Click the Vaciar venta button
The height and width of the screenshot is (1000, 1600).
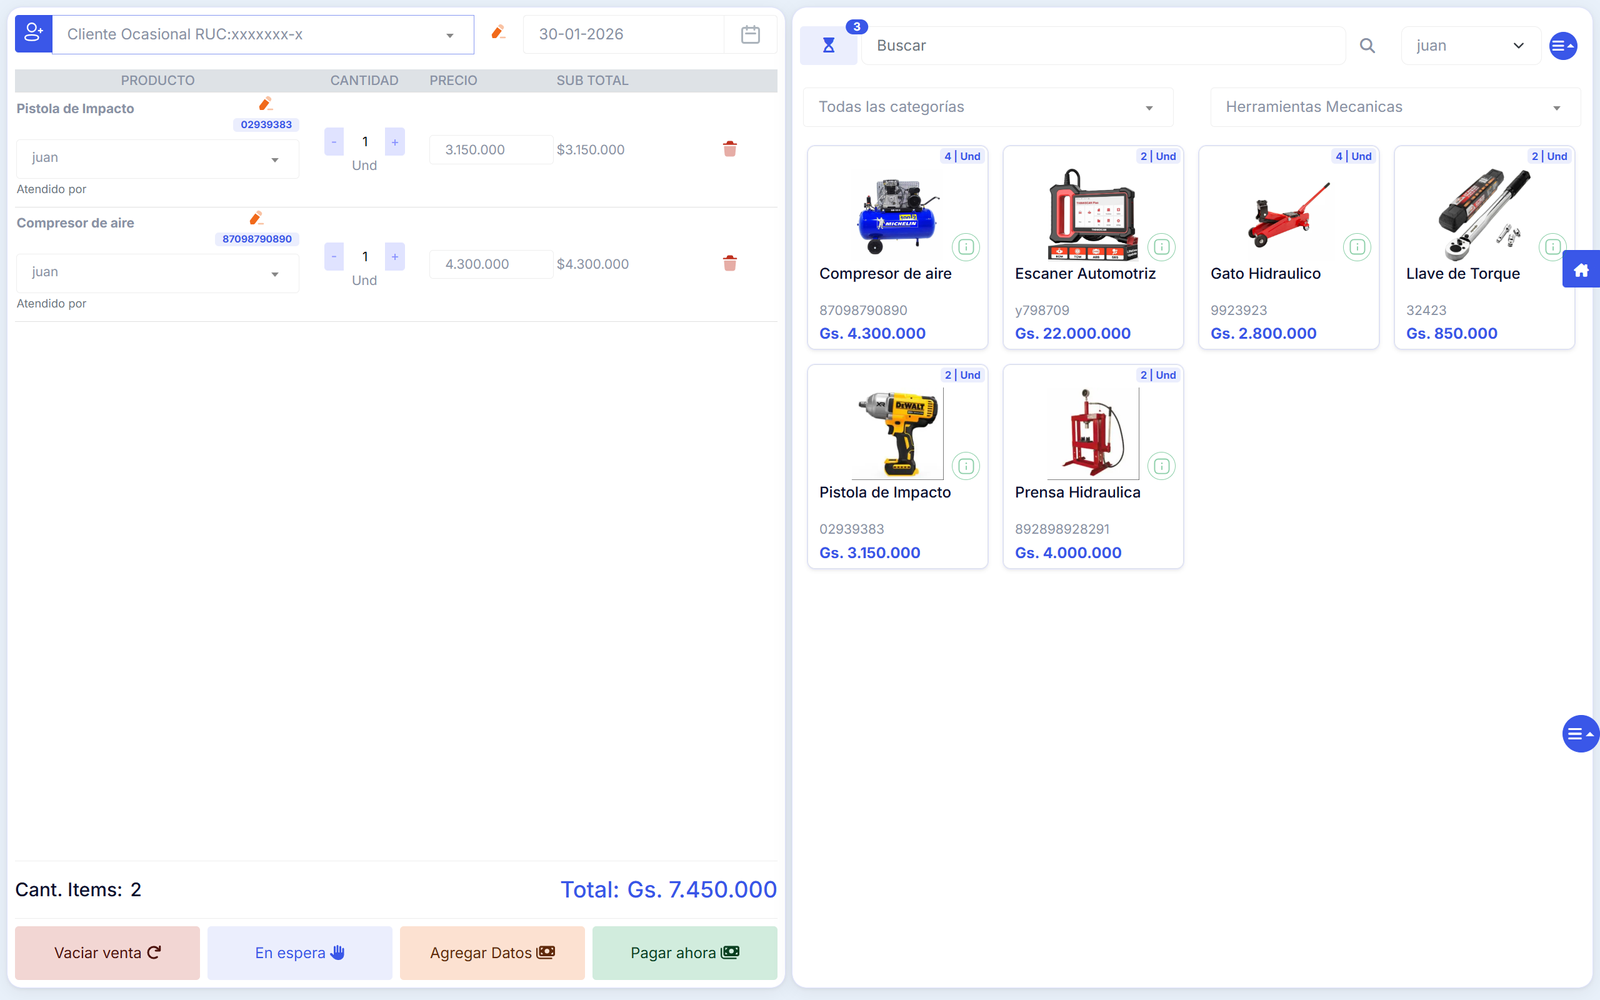pyautogui.click(x=107, y=953)
